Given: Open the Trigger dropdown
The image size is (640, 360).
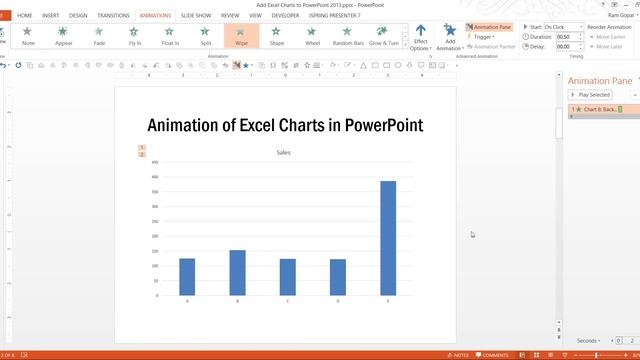Looking at the screenshot, I should tap(481, 37).
